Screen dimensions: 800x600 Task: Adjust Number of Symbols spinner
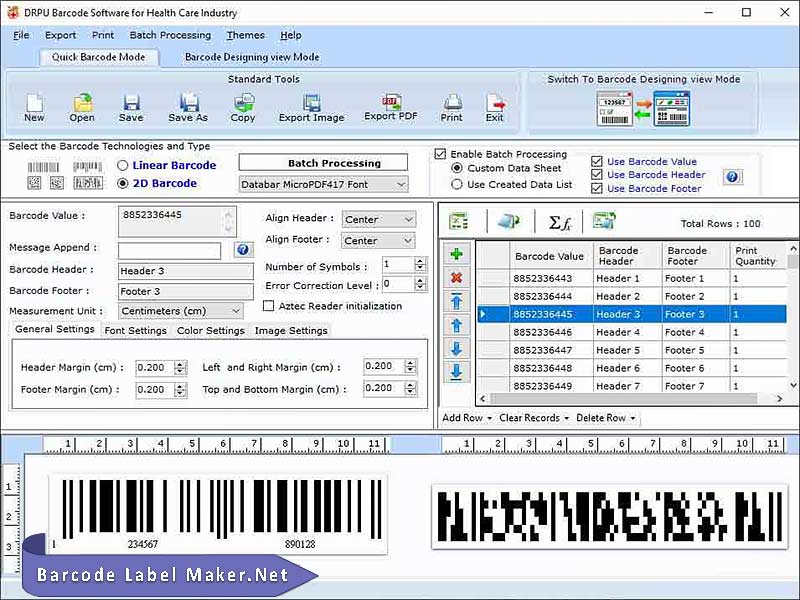coord(420,264)
